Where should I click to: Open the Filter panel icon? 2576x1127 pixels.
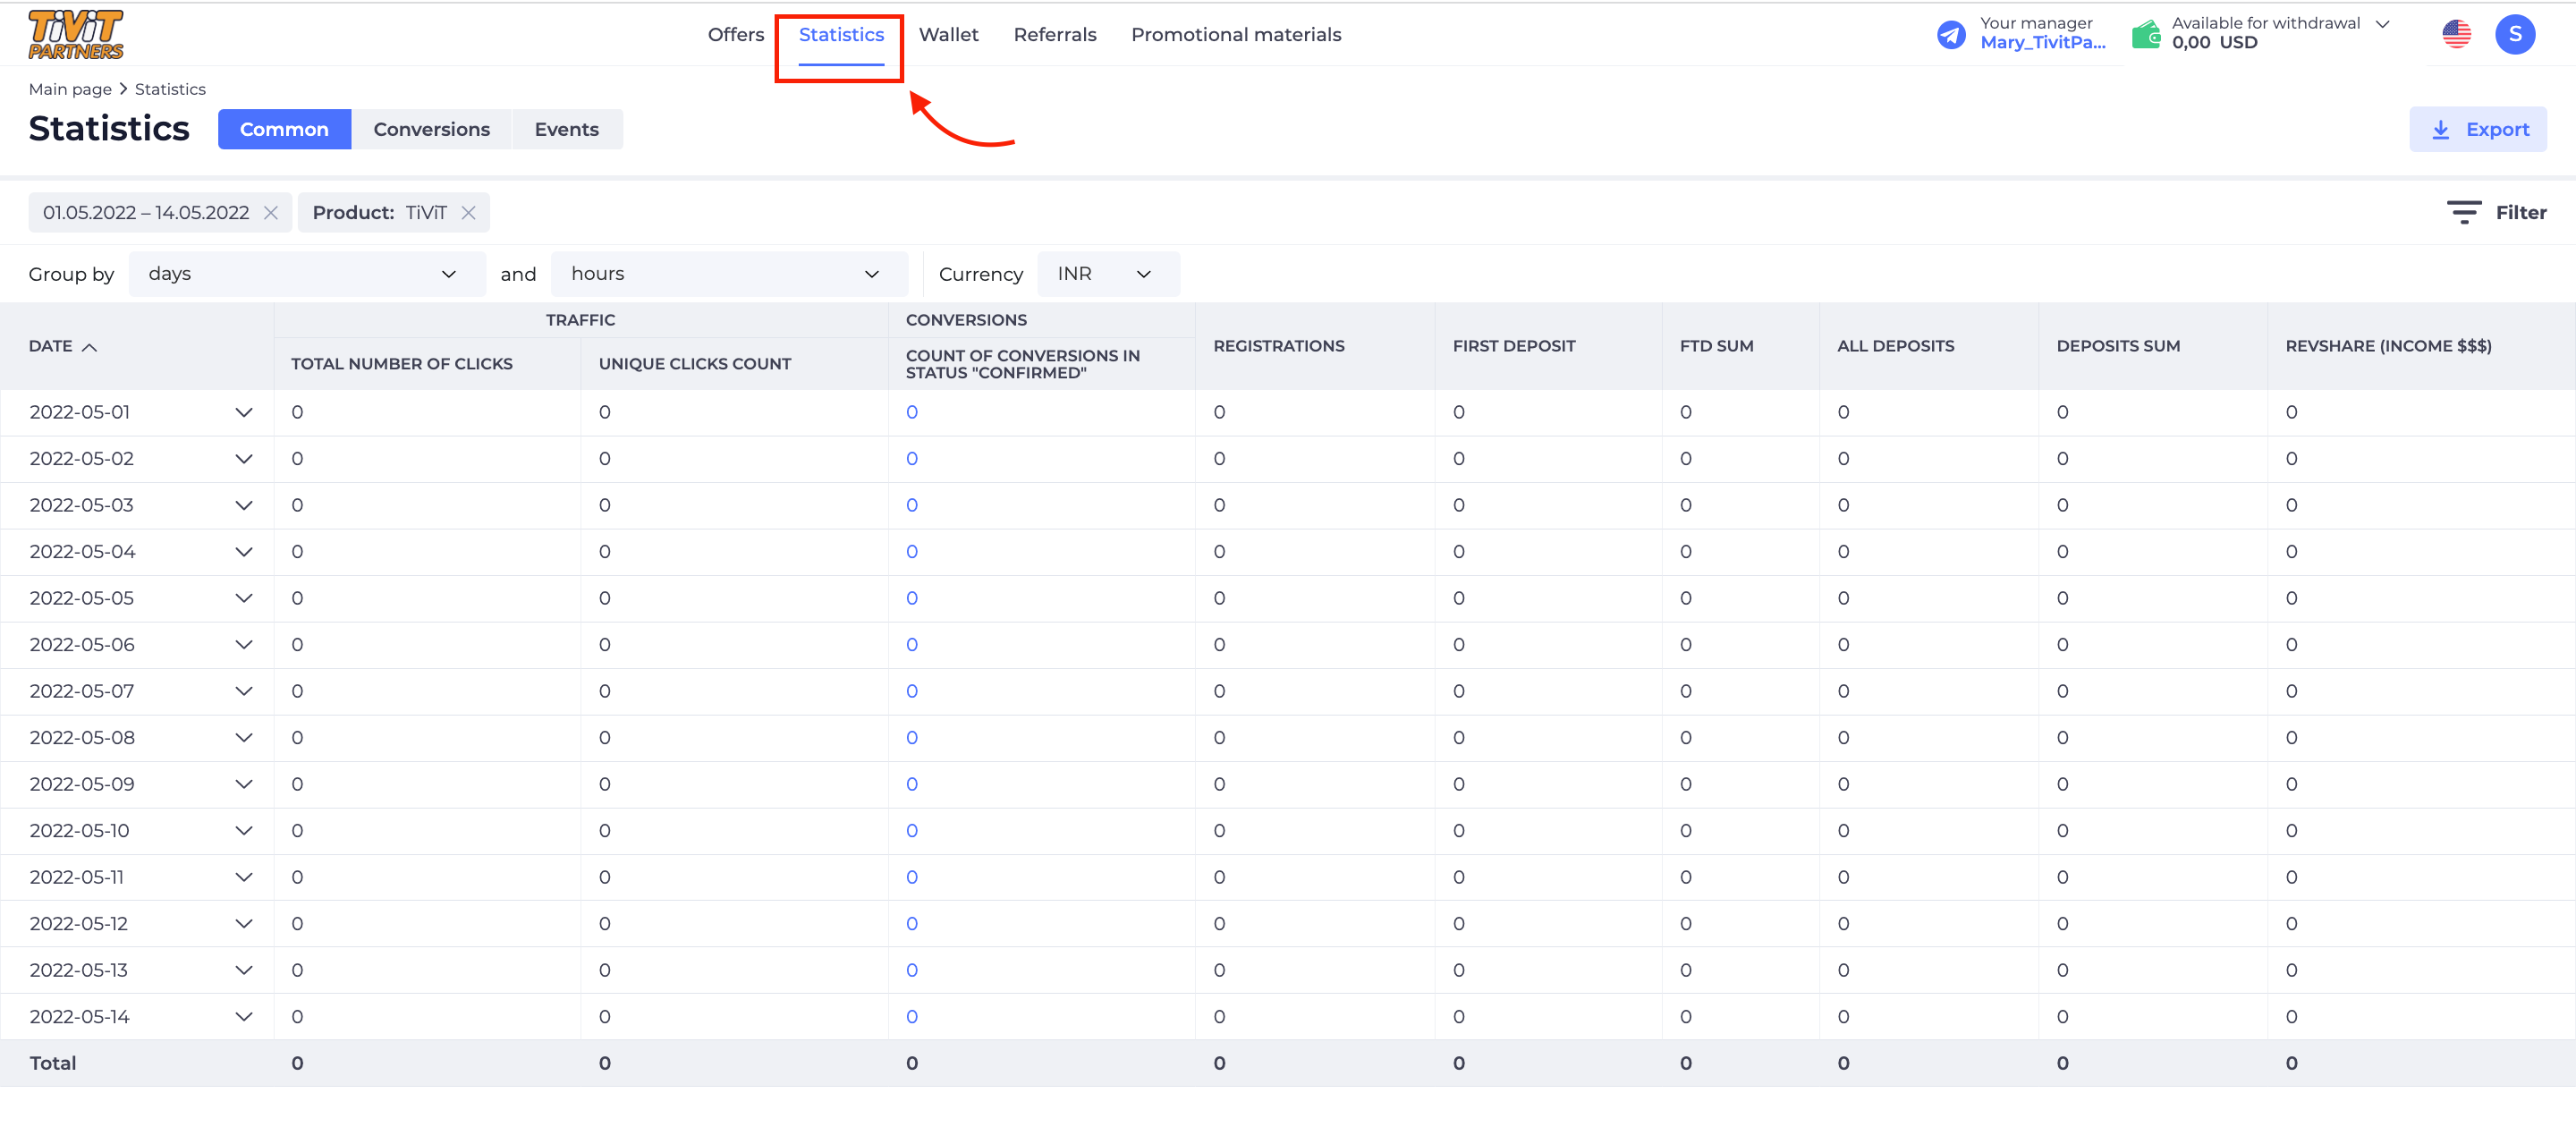pyautogui.click(x=2463, y=212)
